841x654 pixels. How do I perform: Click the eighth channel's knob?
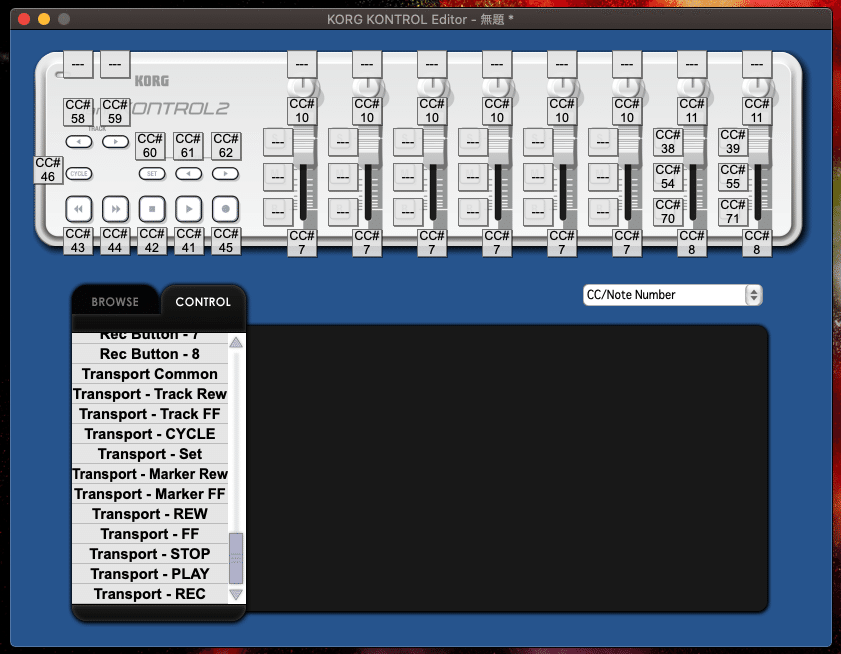tap(757, 87)
